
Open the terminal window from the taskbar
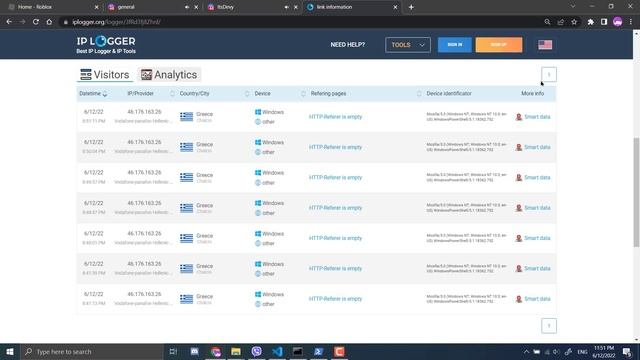coord(298,351)
